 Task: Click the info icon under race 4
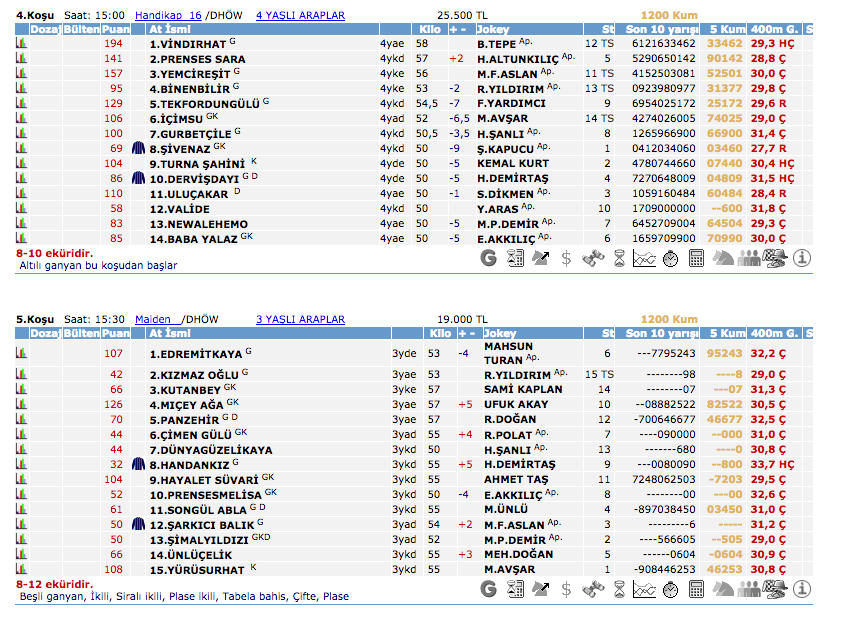coord(802,258)
